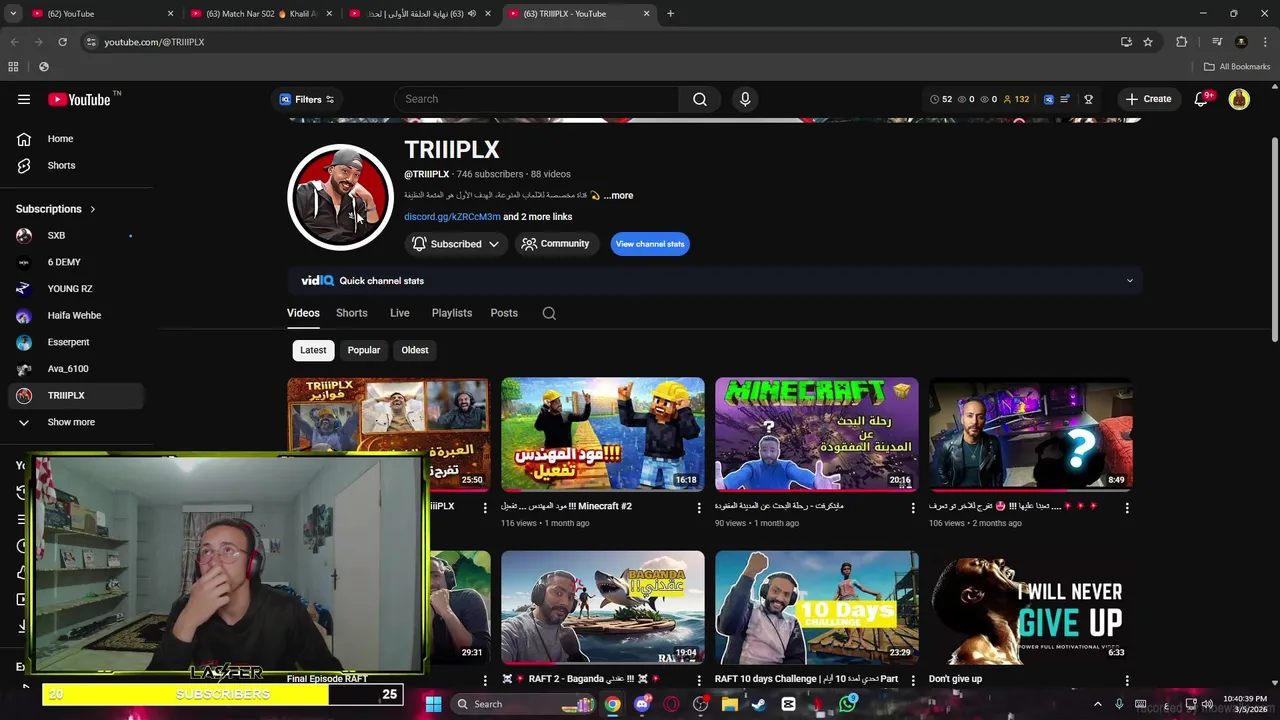Click the Create button
Viewport: 1280px width, 720px height.
1148,99
